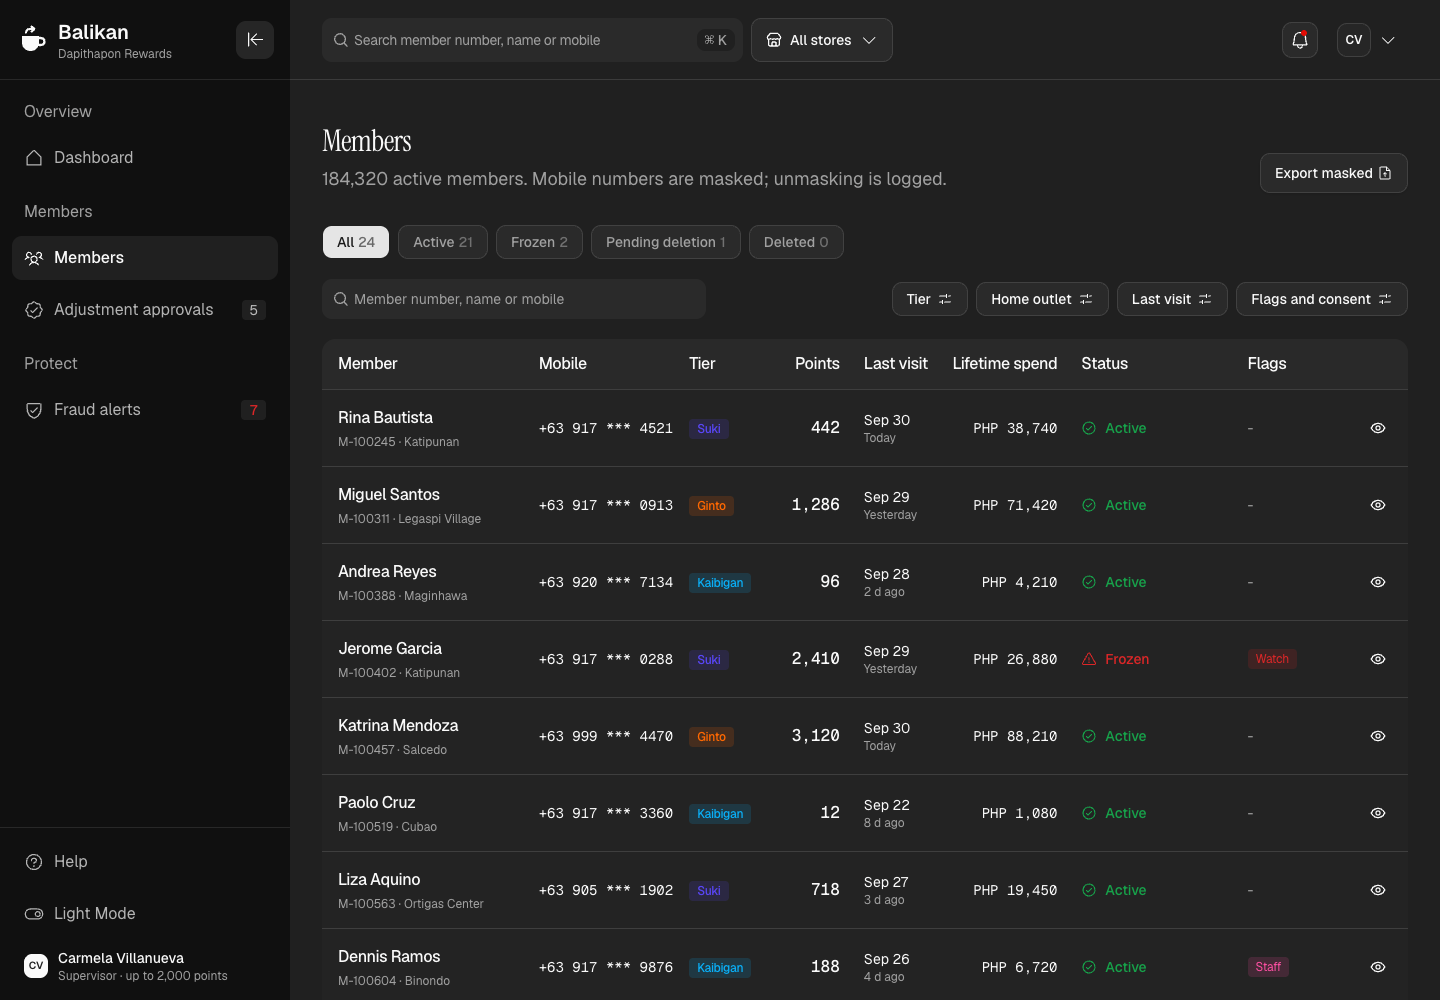Click the Balikan coffee cup logo

34,40
